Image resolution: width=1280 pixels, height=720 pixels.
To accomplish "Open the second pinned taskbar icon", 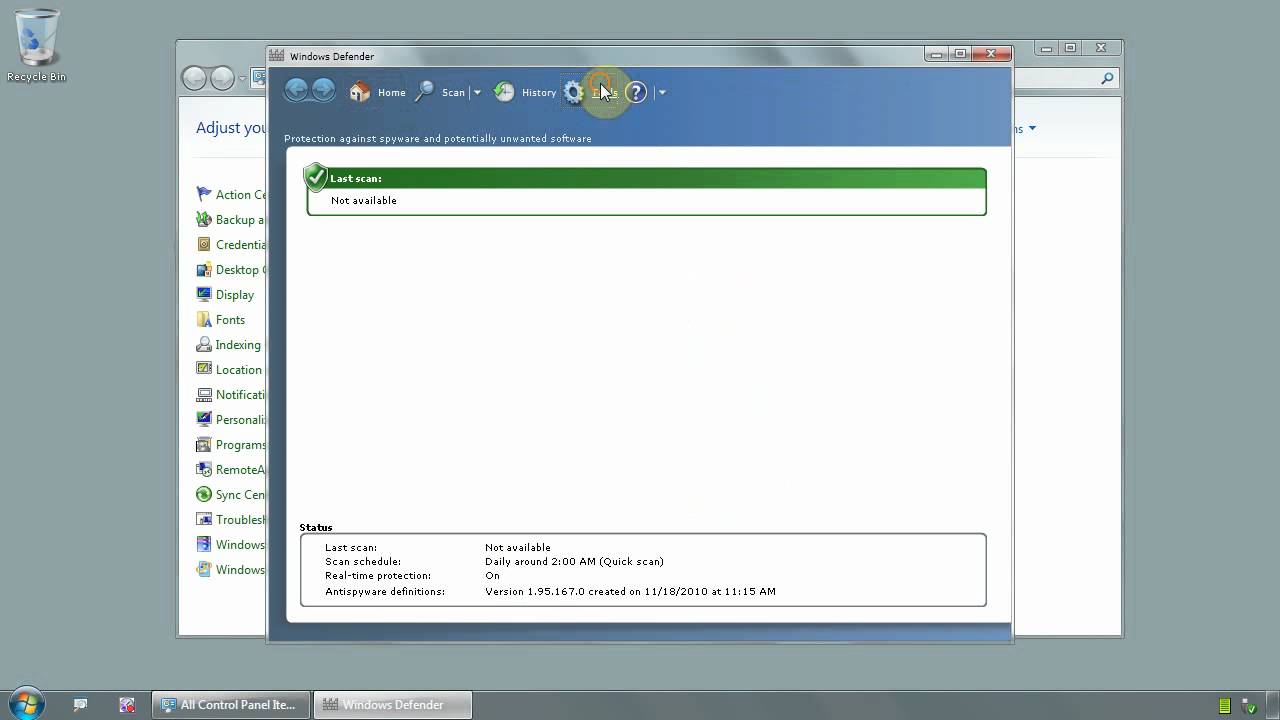I will (127, 705).
